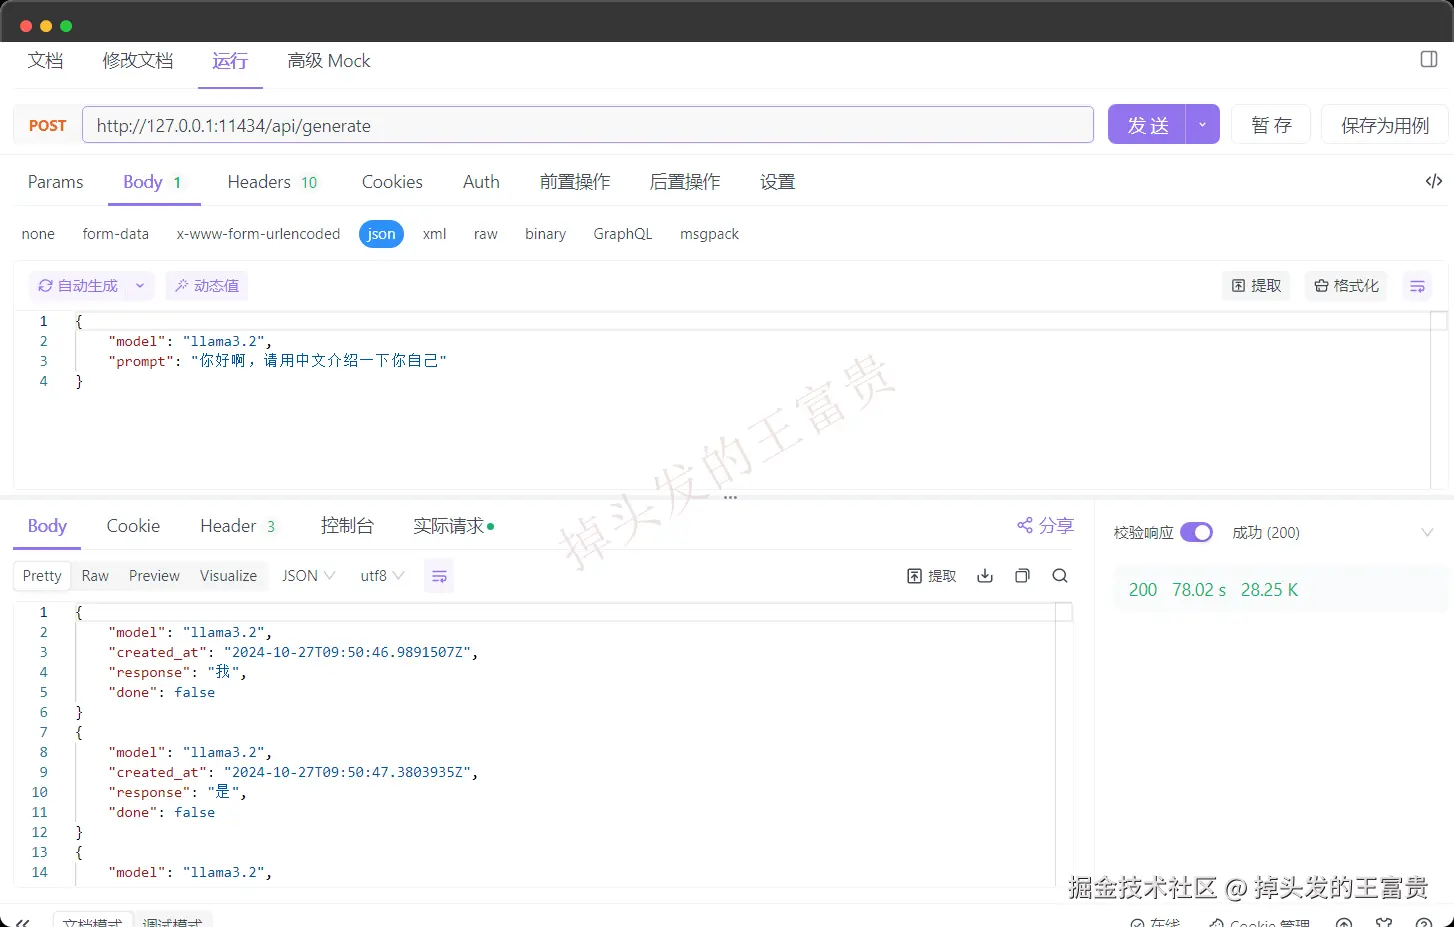Click the response Body tab
1454x927 pixels.
point(47,526)
